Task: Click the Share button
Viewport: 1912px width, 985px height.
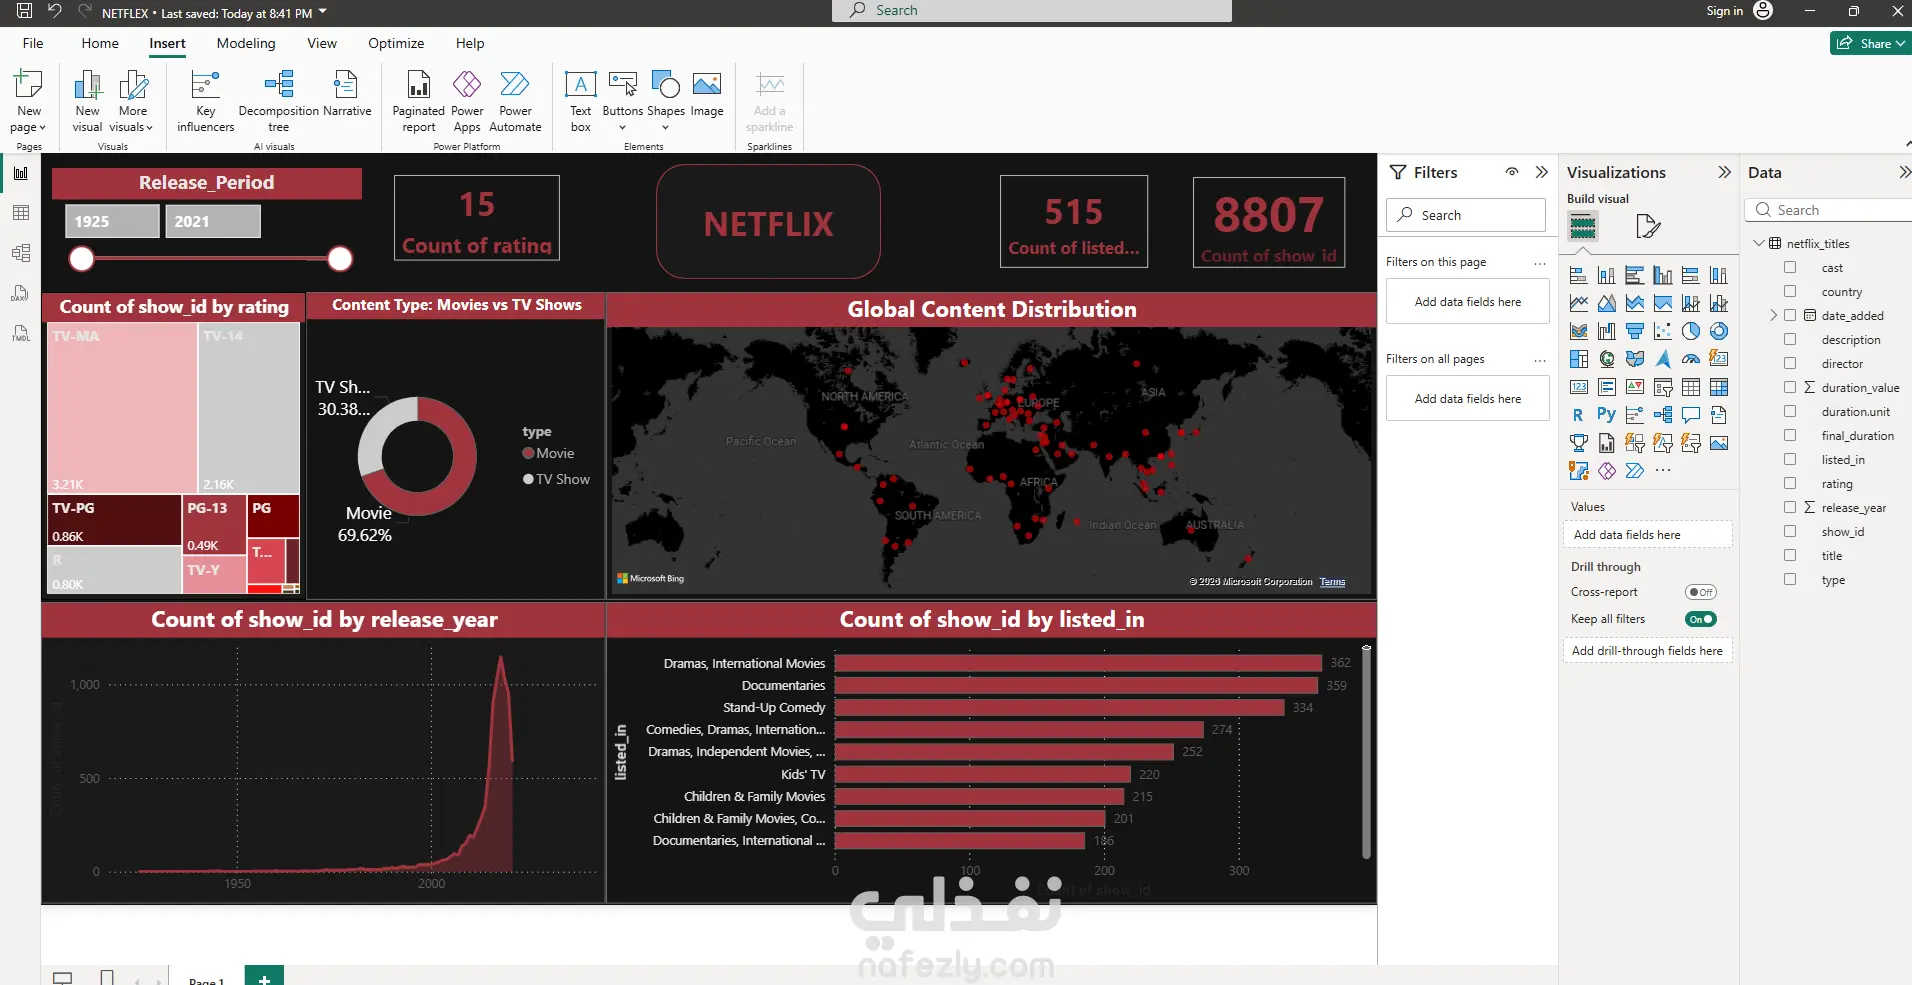Action: pos(1870,43)
